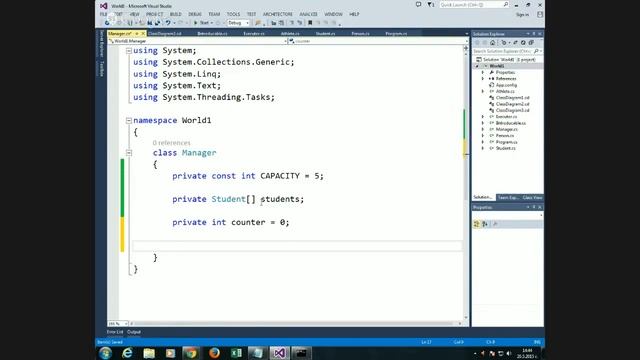This screenshot has height=360, width=640.
Task: Select ClassDiagram1.cd in Solution Explorer
Action: [512, 98]
